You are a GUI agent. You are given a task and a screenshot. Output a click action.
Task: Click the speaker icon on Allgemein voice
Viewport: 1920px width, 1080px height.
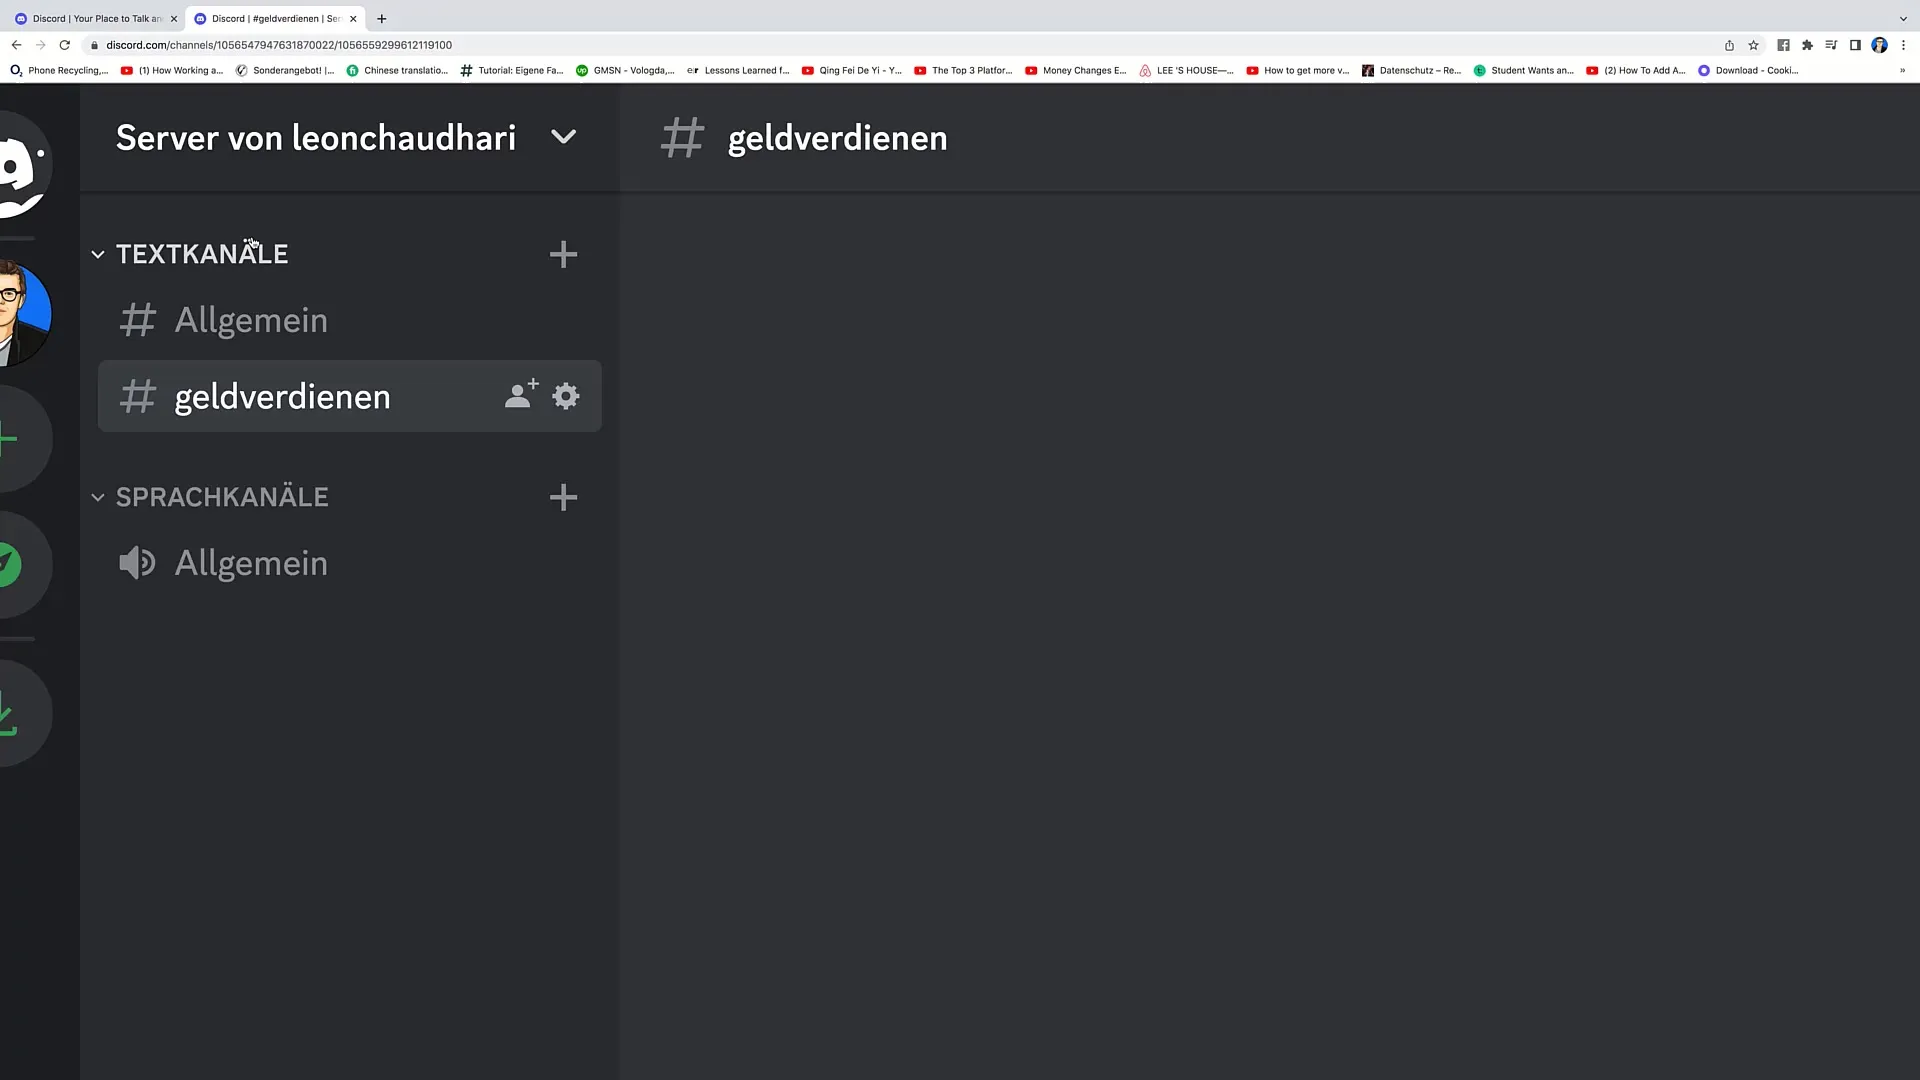tap(136, 563)
